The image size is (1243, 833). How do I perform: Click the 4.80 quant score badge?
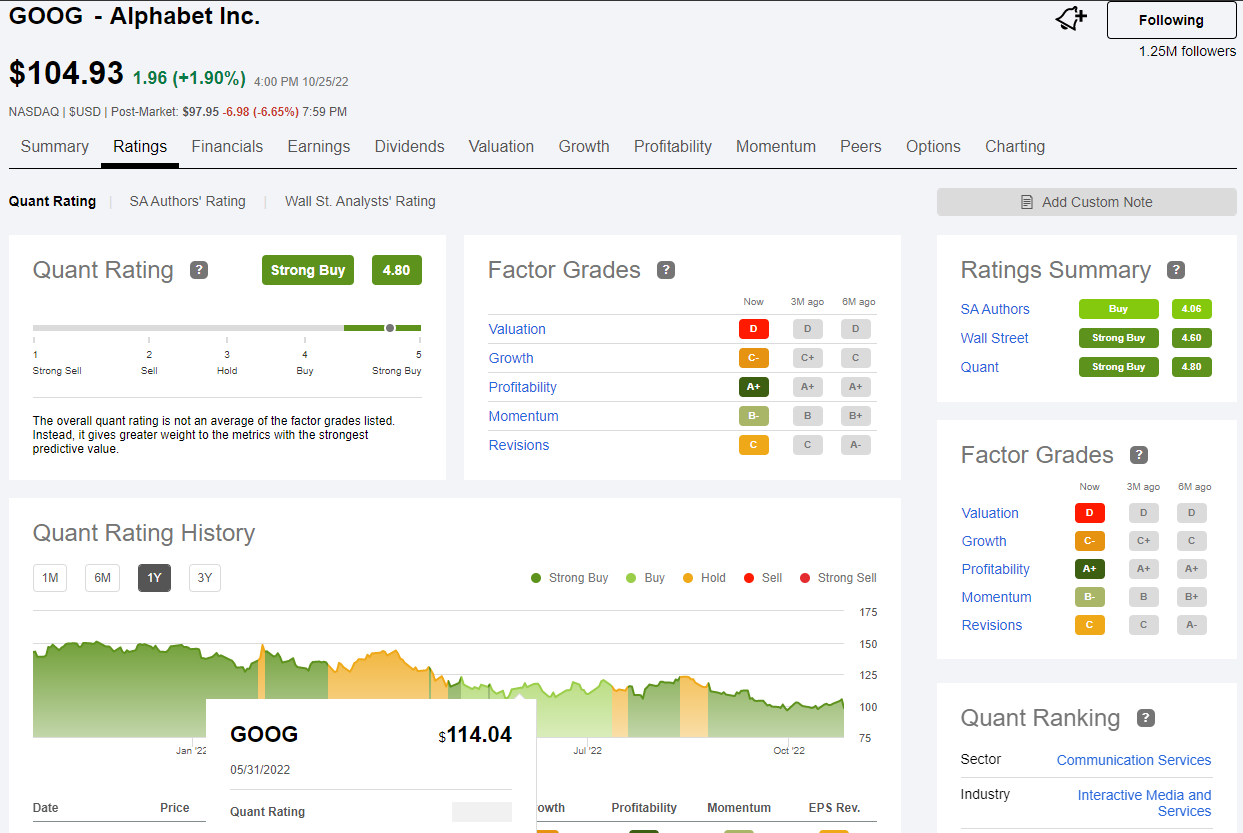(x=396, y=270)
